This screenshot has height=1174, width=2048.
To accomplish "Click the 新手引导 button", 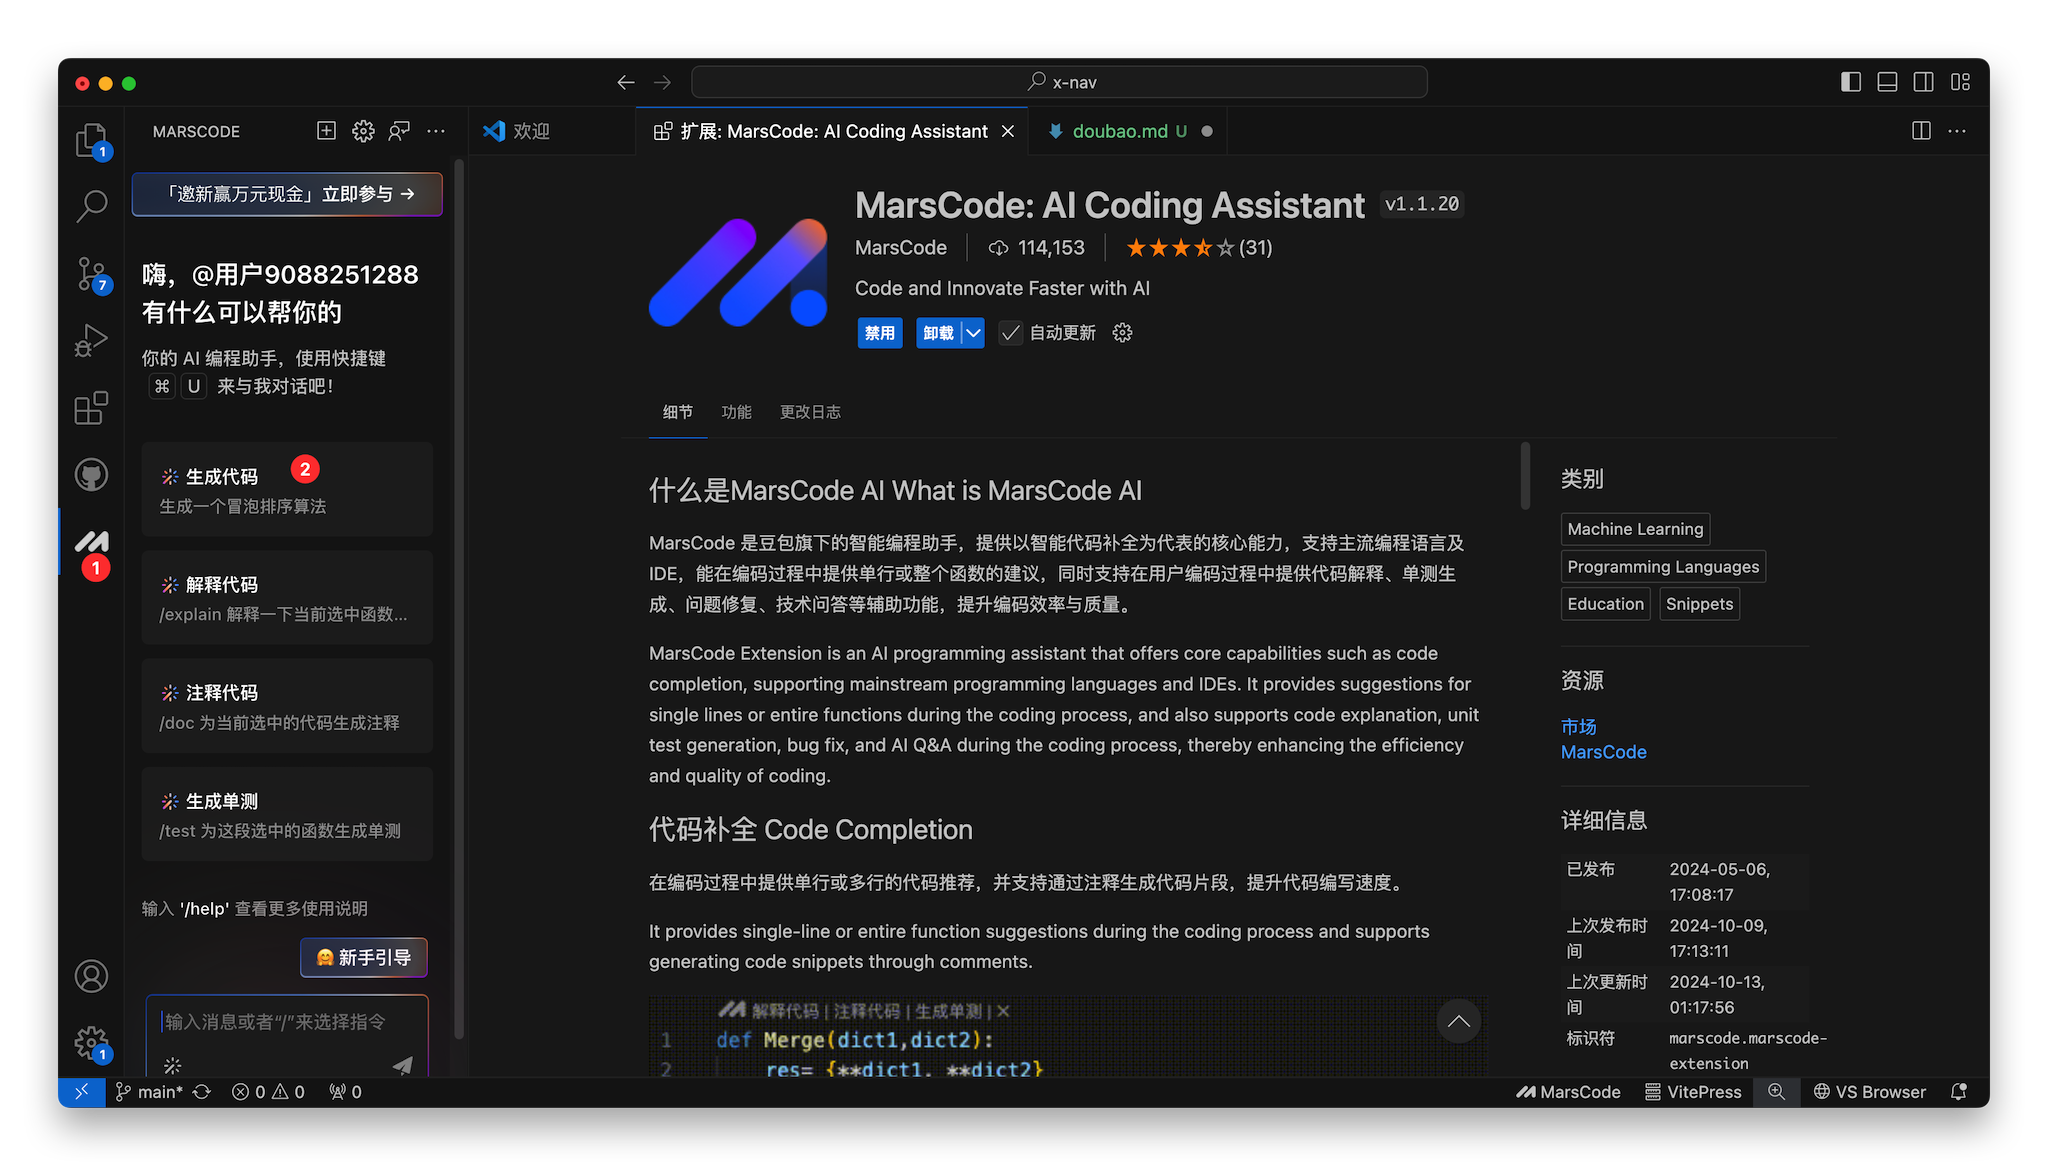I will pos(363,957).
